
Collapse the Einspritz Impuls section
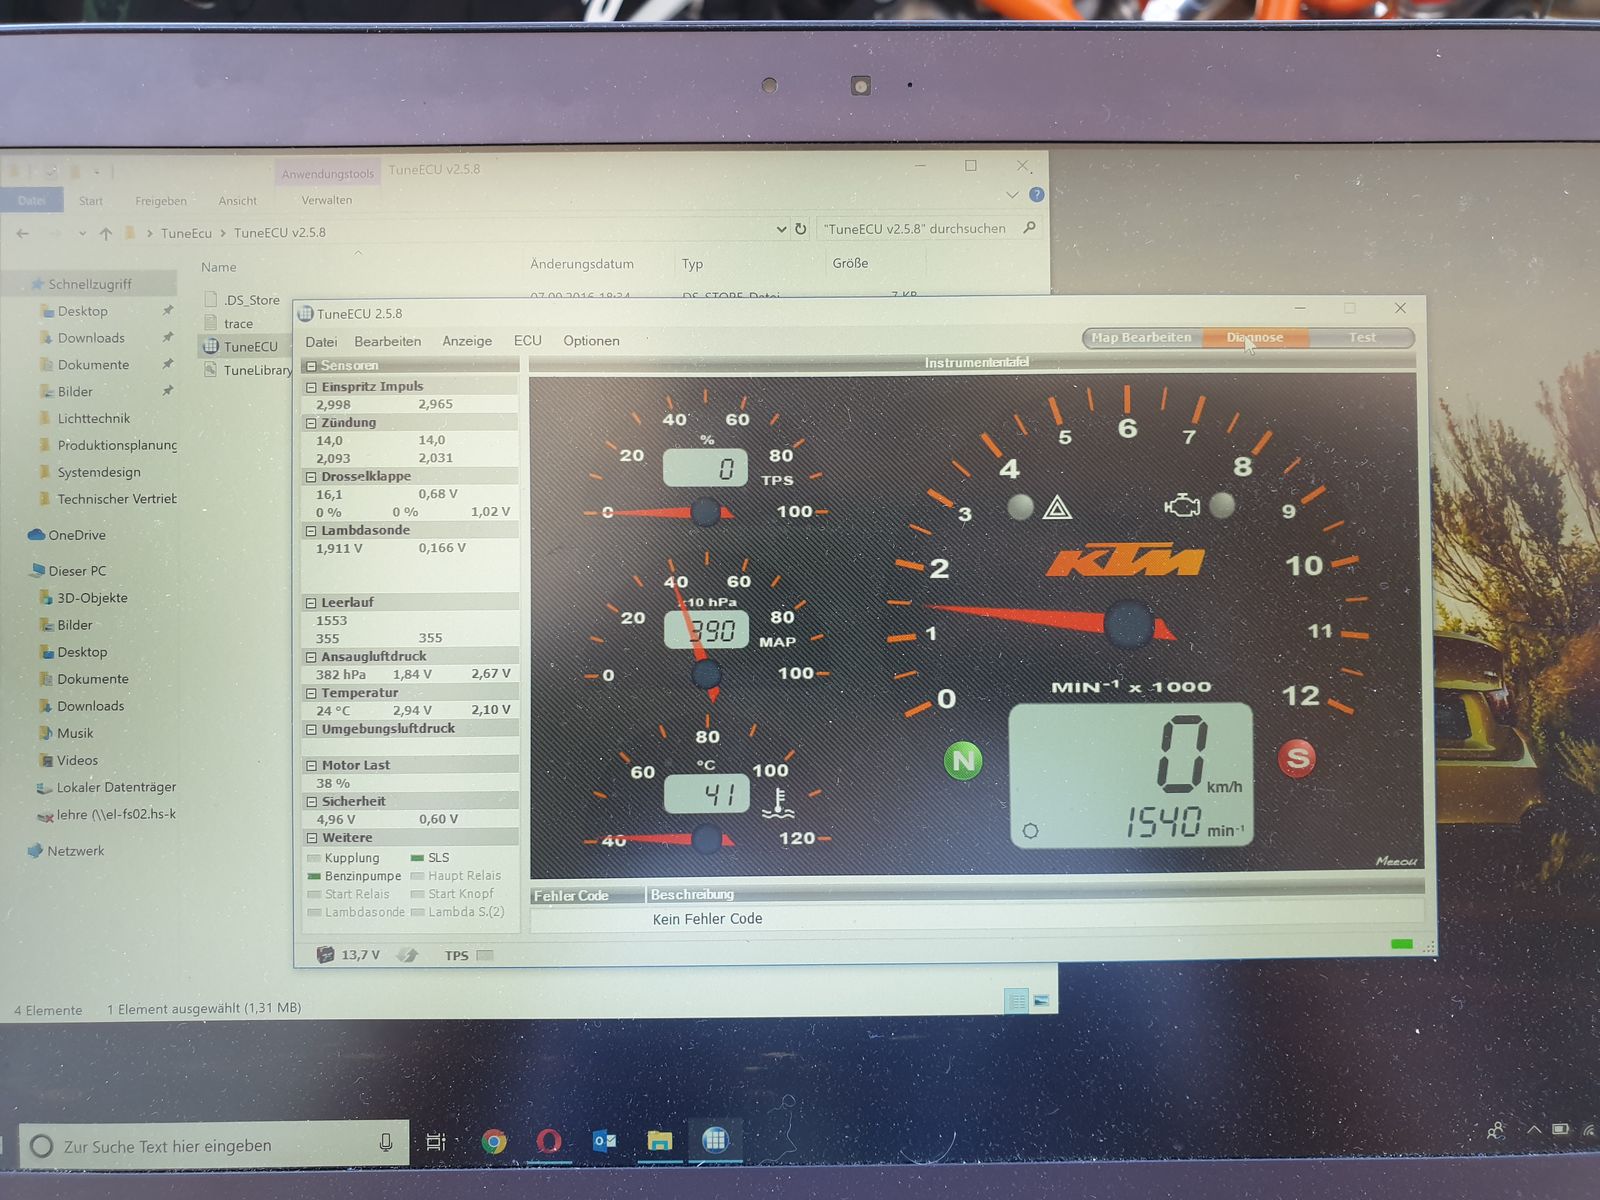pyautogui.click(x=311, y=387)
